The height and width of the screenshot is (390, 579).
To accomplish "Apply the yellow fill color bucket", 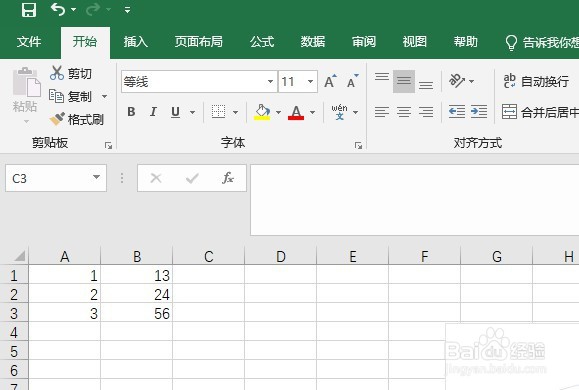I will click(262, 112).
